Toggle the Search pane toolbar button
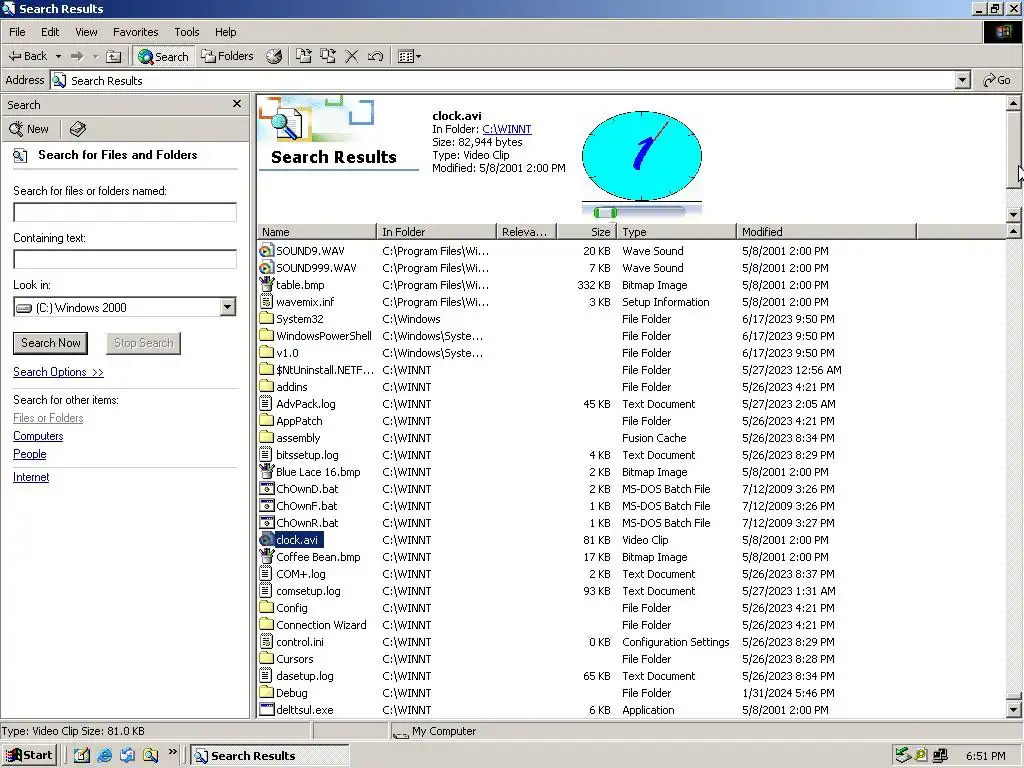This screenshot has height=768, width=1024. [163, 56]
